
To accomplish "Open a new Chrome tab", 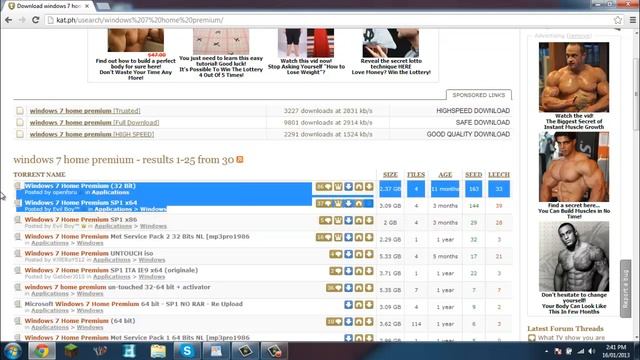I will click(x=103, y=6).
